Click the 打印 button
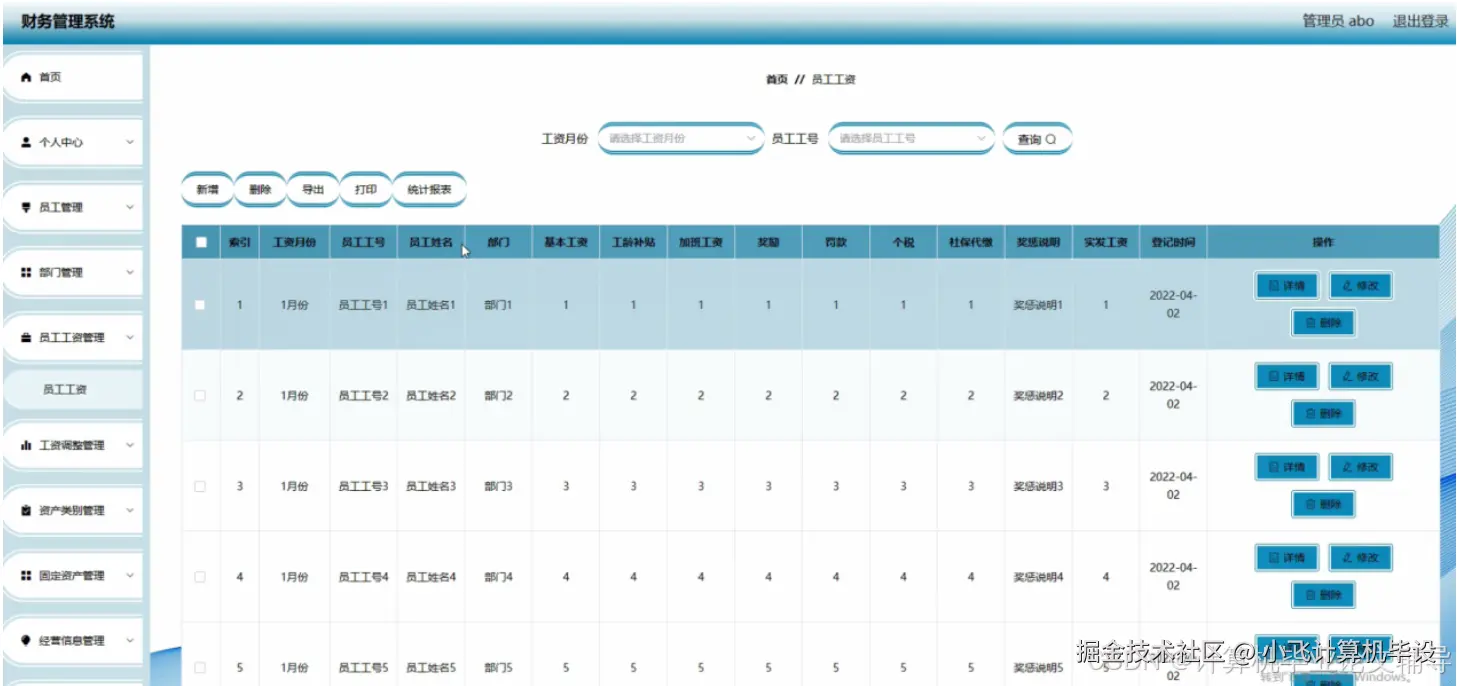 (366, 190)
